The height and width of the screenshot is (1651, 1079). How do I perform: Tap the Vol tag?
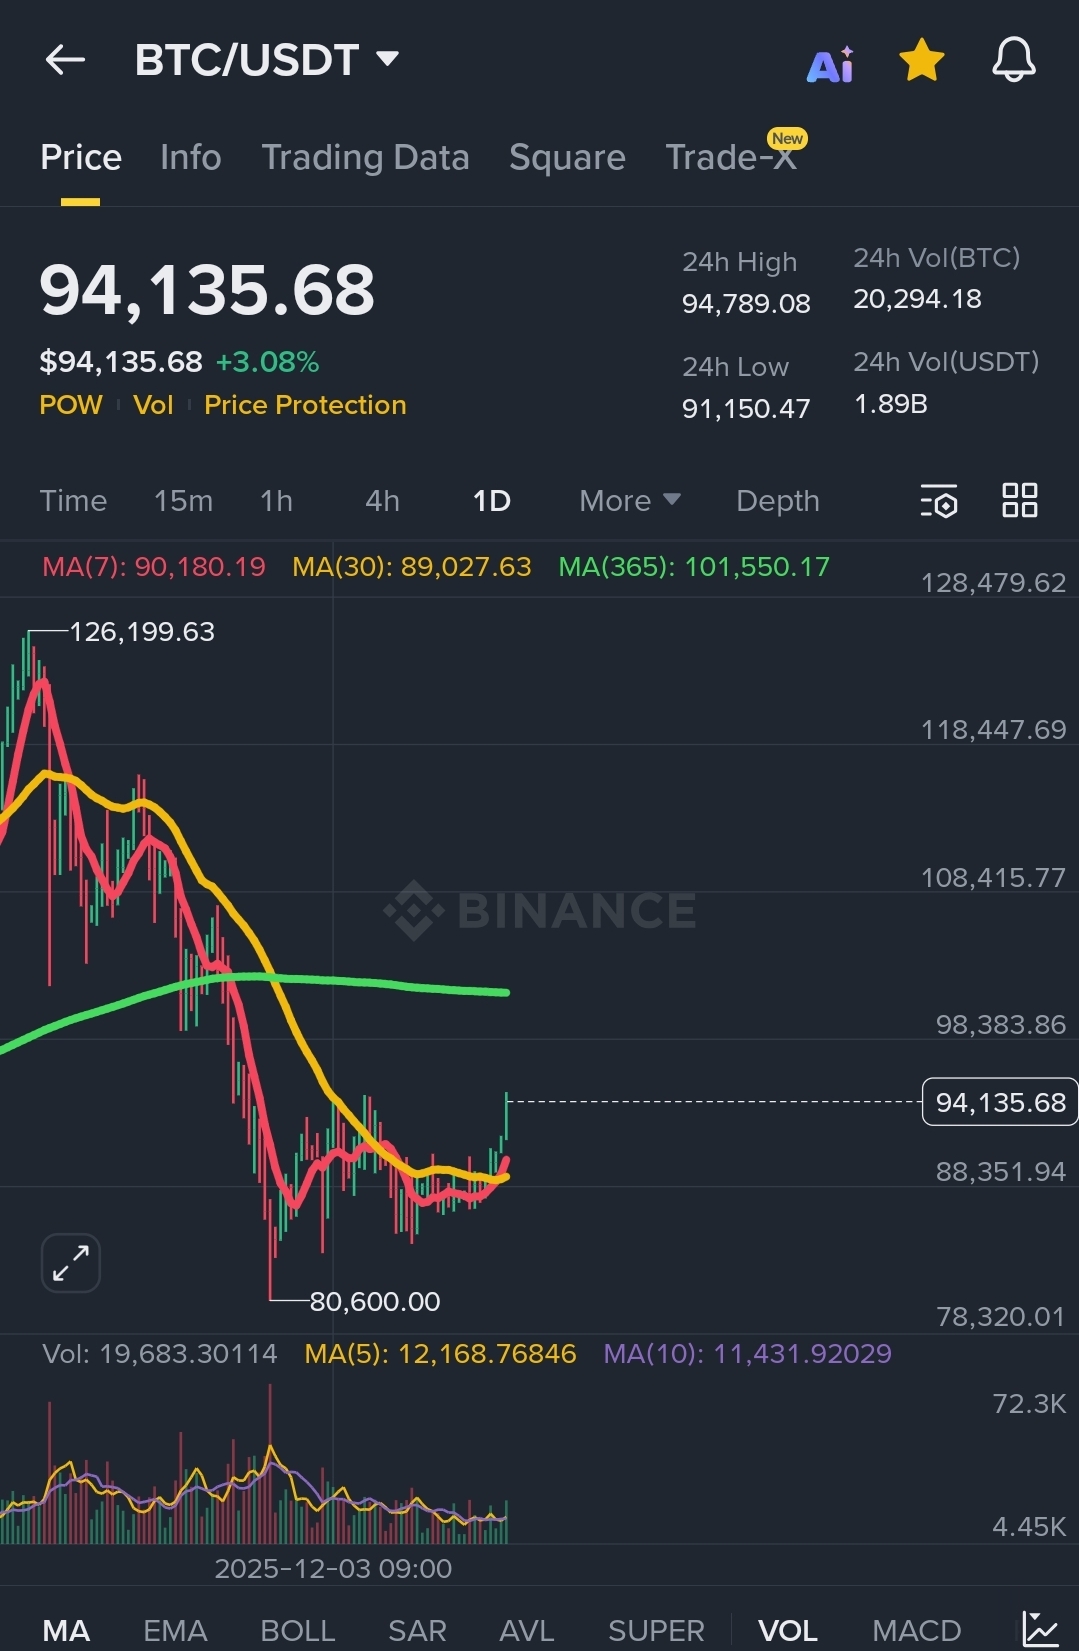[153, 405]
